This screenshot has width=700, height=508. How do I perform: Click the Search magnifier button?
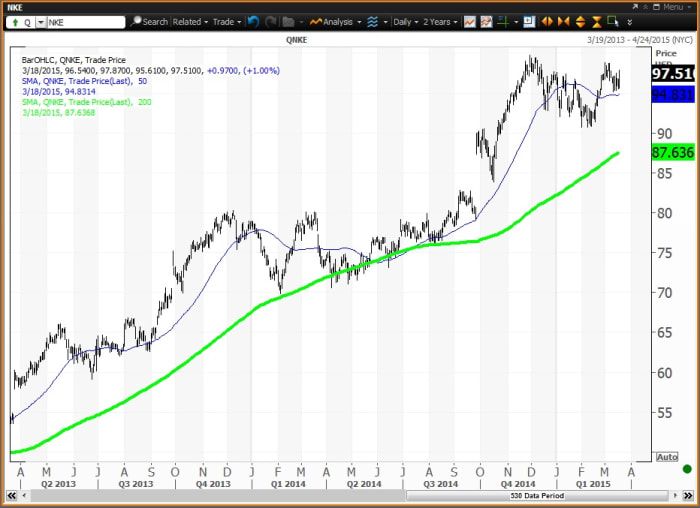[150, 22]
